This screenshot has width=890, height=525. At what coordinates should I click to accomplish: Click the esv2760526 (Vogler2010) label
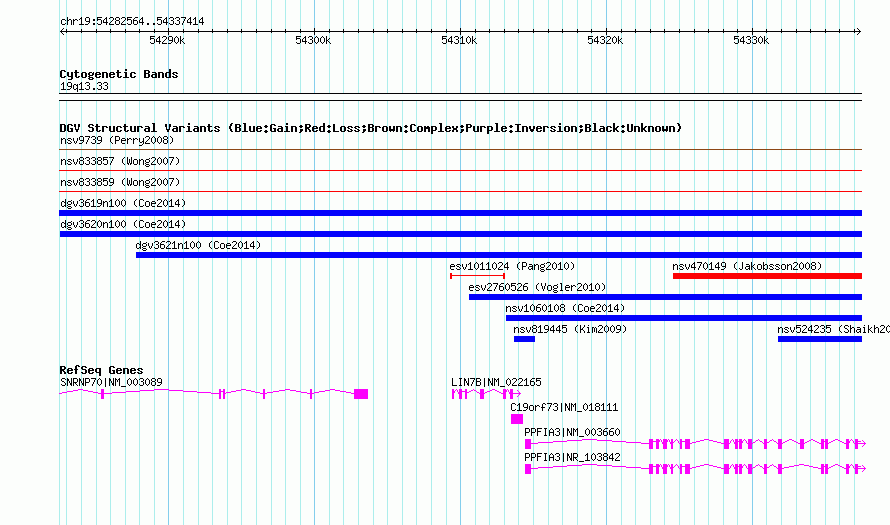coord(537,287)
